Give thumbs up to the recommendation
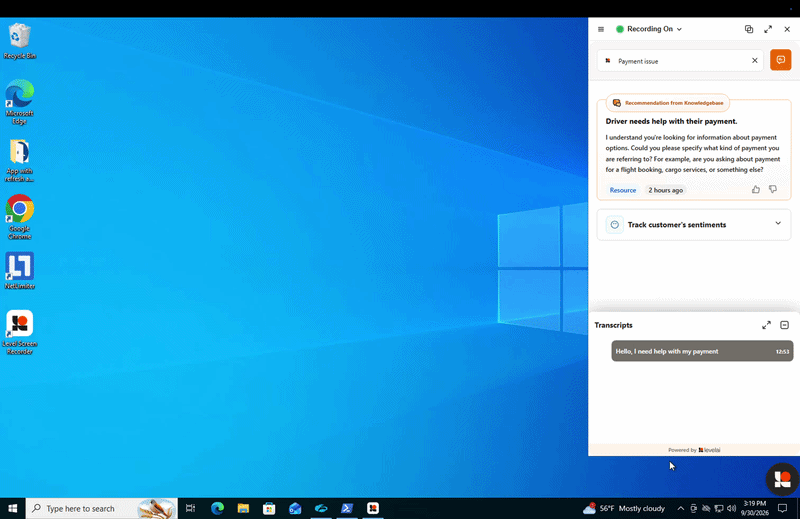800x519 pixels. 756,189
